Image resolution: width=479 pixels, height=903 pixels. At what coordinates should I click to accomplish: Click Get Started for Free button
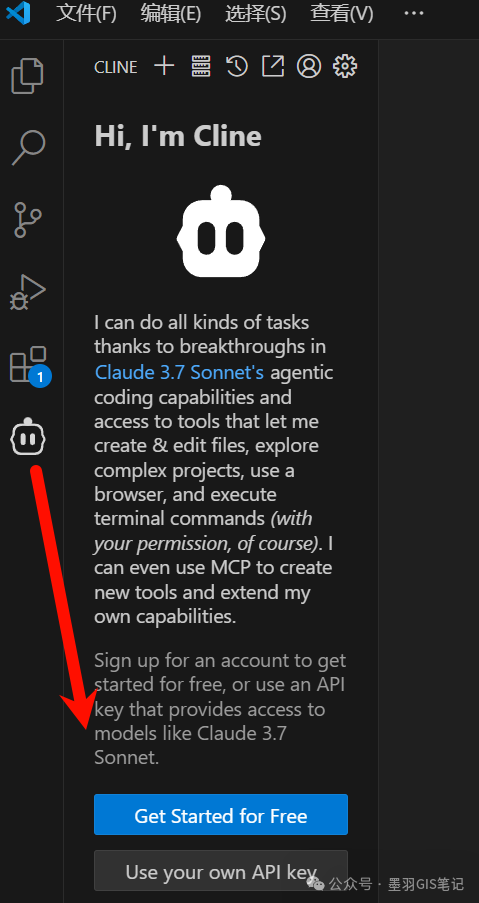click(x=221, y=815)
